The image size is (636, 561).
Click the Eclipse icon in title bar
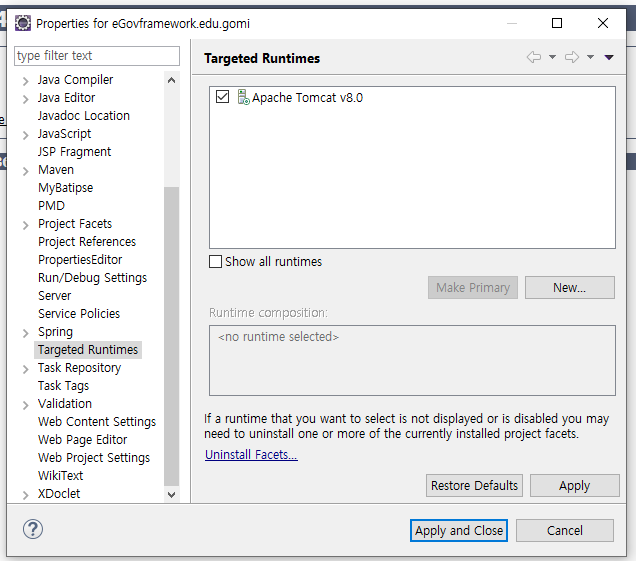[23, 23]
